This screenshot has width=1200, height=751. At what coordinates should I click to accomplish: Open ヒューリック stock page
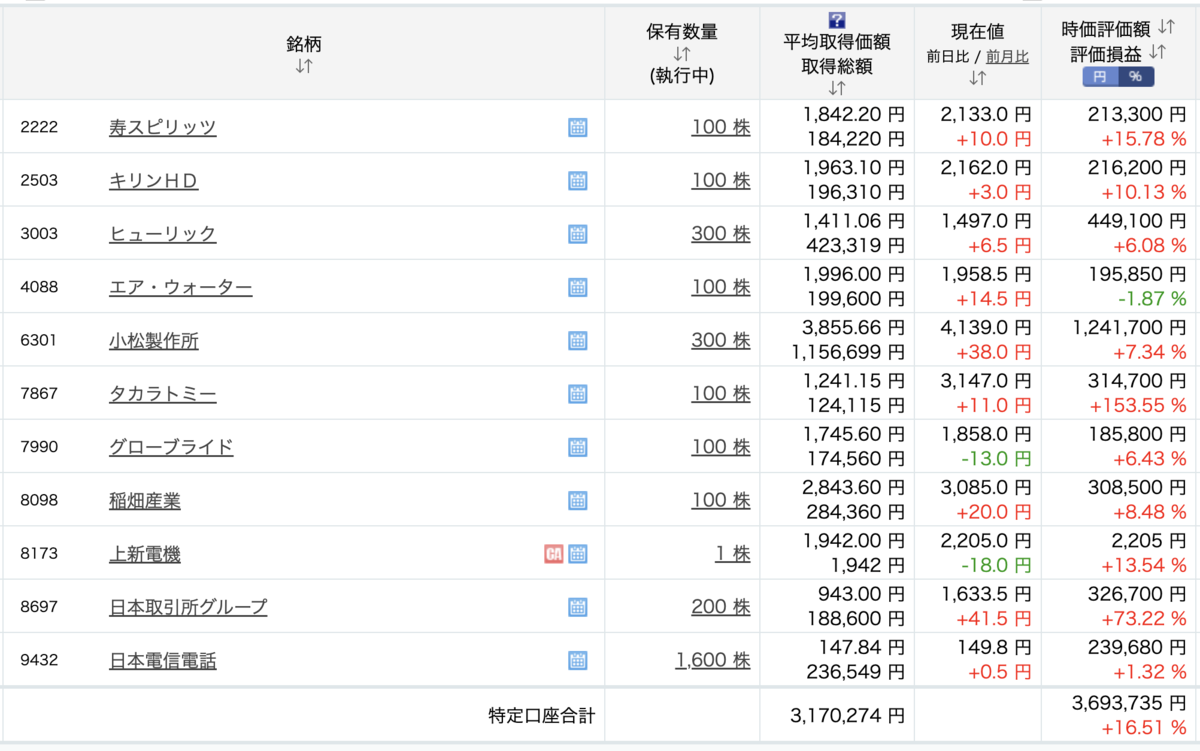(162, 234)
